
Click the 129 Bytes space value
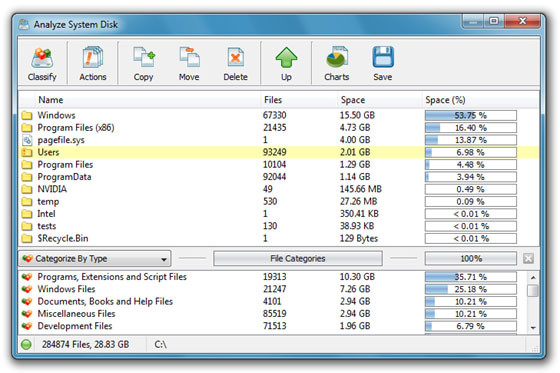[x=359, y=238]
